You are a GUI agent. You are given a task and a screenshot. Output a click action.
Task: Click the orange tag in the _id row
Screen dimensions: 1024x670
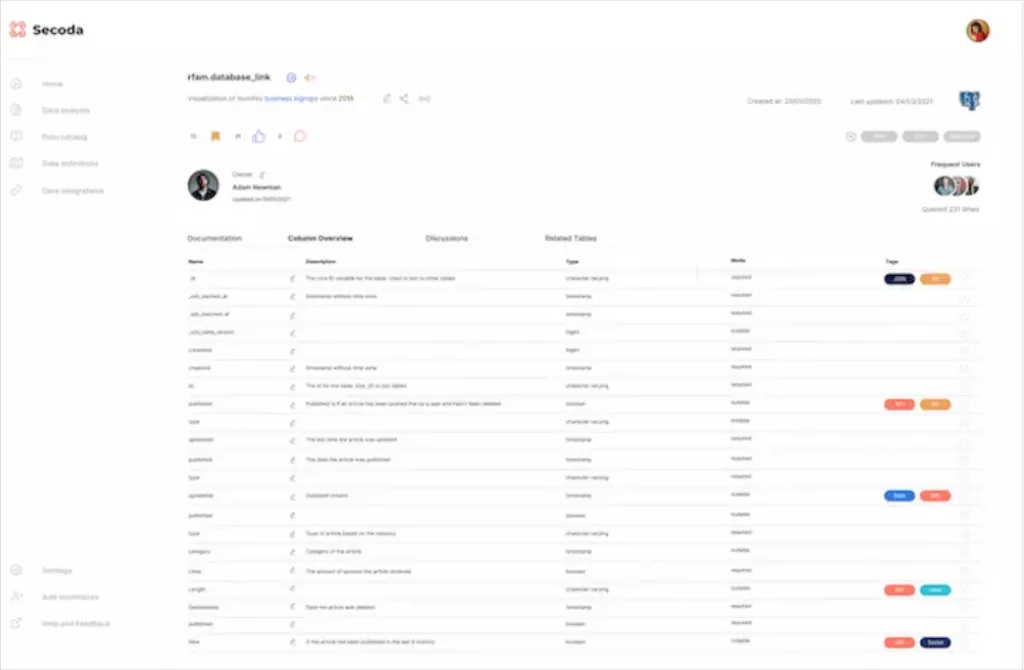coord(935,279)
